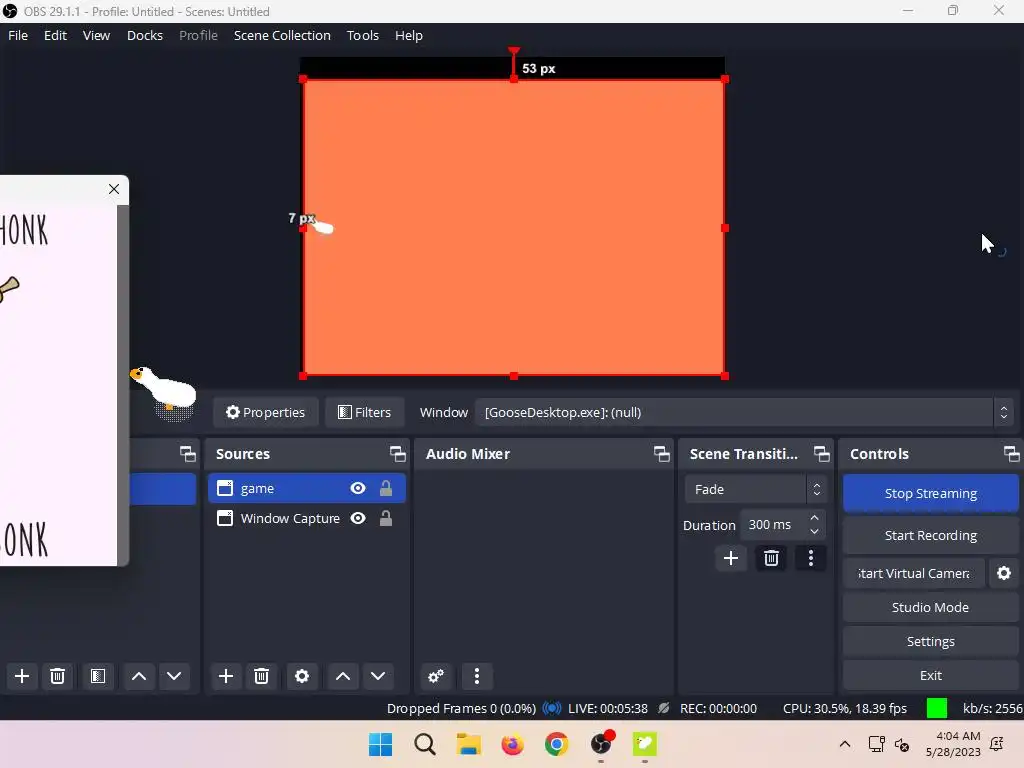Open Chrome from taskbar
Screen dimensions: 1024x768
coord(556,744)
